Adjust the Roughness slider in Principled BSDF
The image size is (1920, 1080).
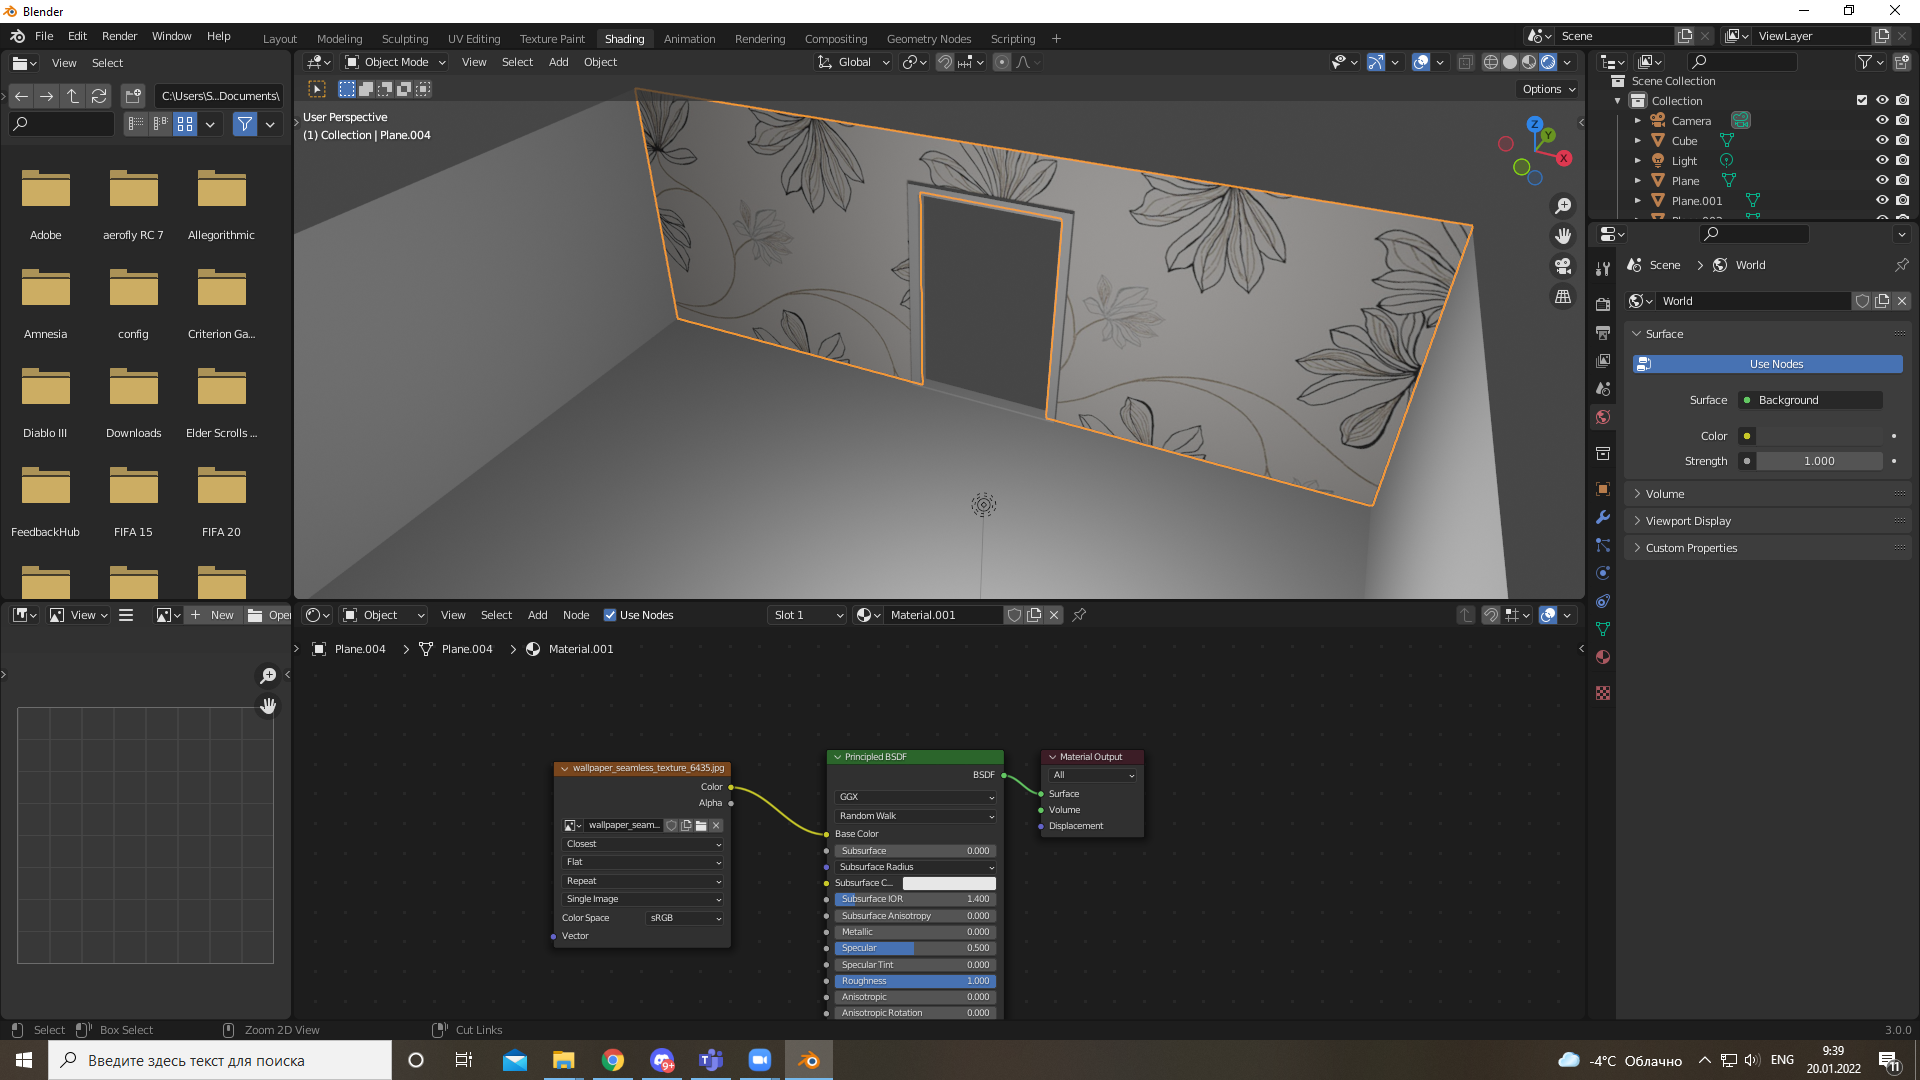point(915,981)
